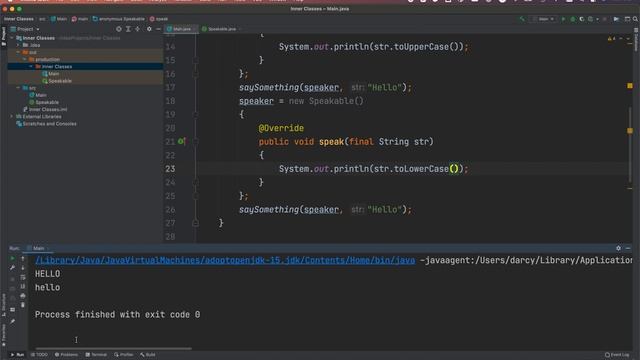The width and height of the screenshot is (640, 360).
Task: Click console horizontal scrollbar
Action: (113, 349)
